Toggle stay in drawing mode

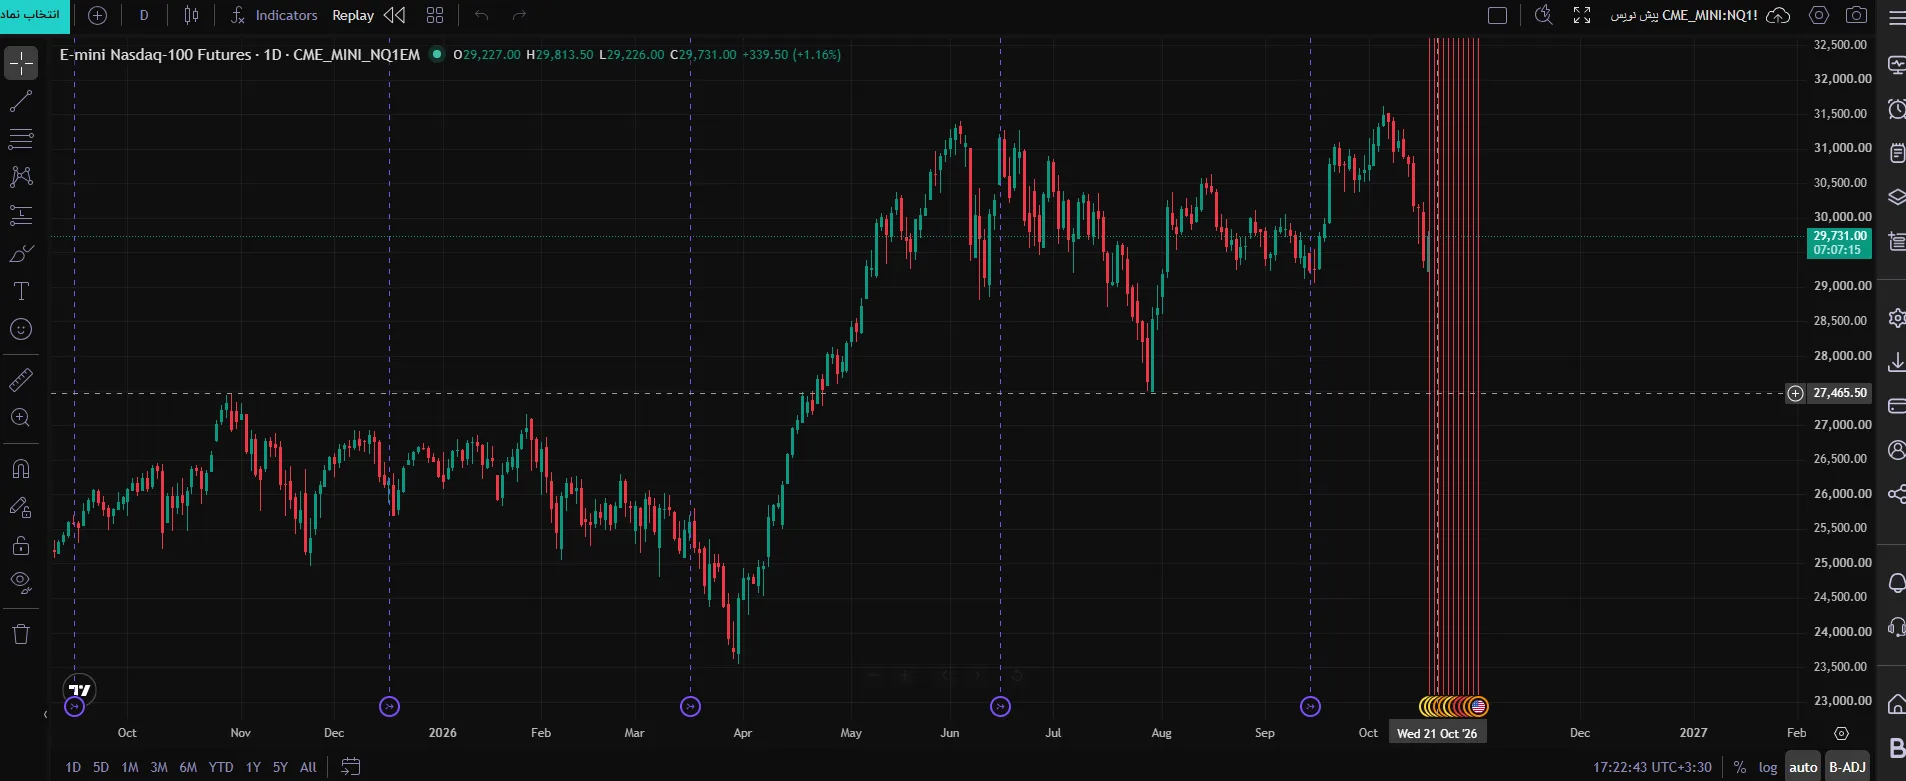coord(21,507)
